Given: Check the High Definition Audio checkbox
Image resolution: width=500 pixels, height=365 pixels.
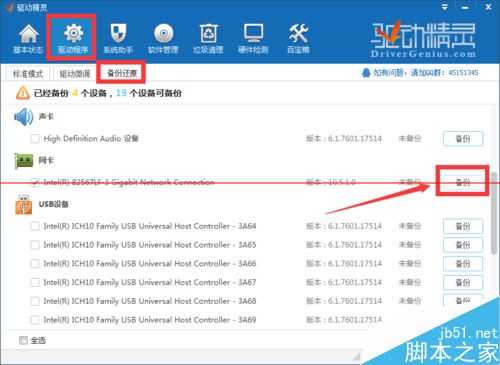Looking at the screenshot, I should [x=35, y=138].
